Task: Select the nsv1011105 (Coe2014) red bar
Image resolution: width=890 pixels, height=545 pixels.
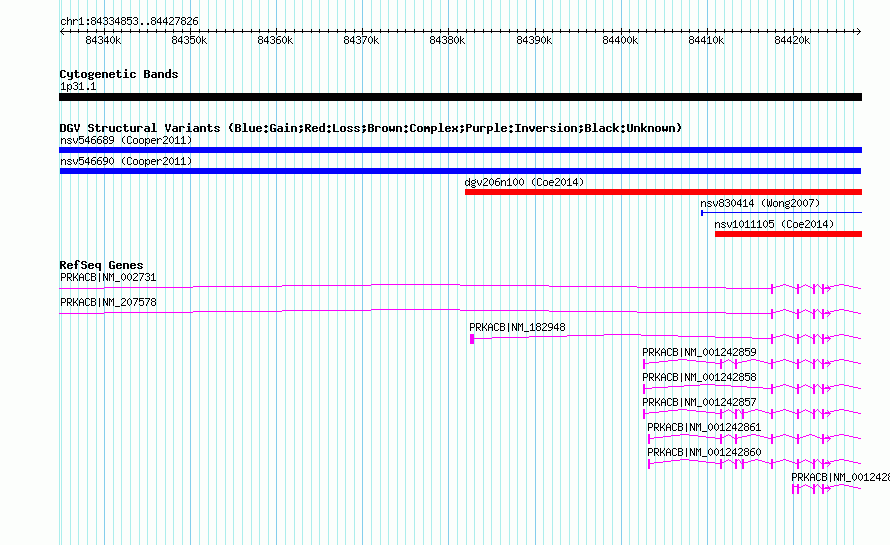Action: coord(788,234)
